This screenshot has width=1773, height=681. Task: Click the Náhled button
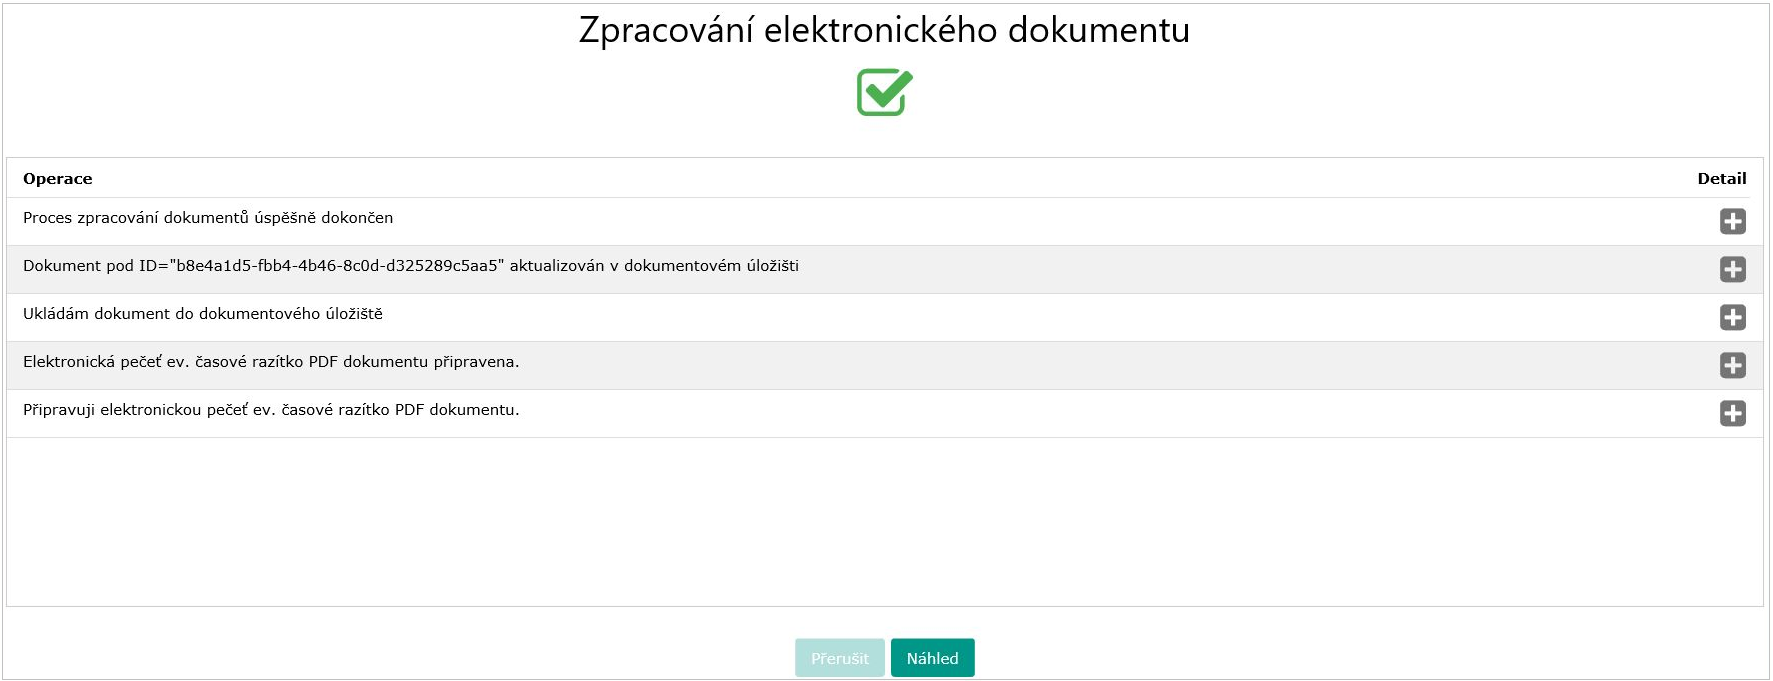(x=932, y=658)
